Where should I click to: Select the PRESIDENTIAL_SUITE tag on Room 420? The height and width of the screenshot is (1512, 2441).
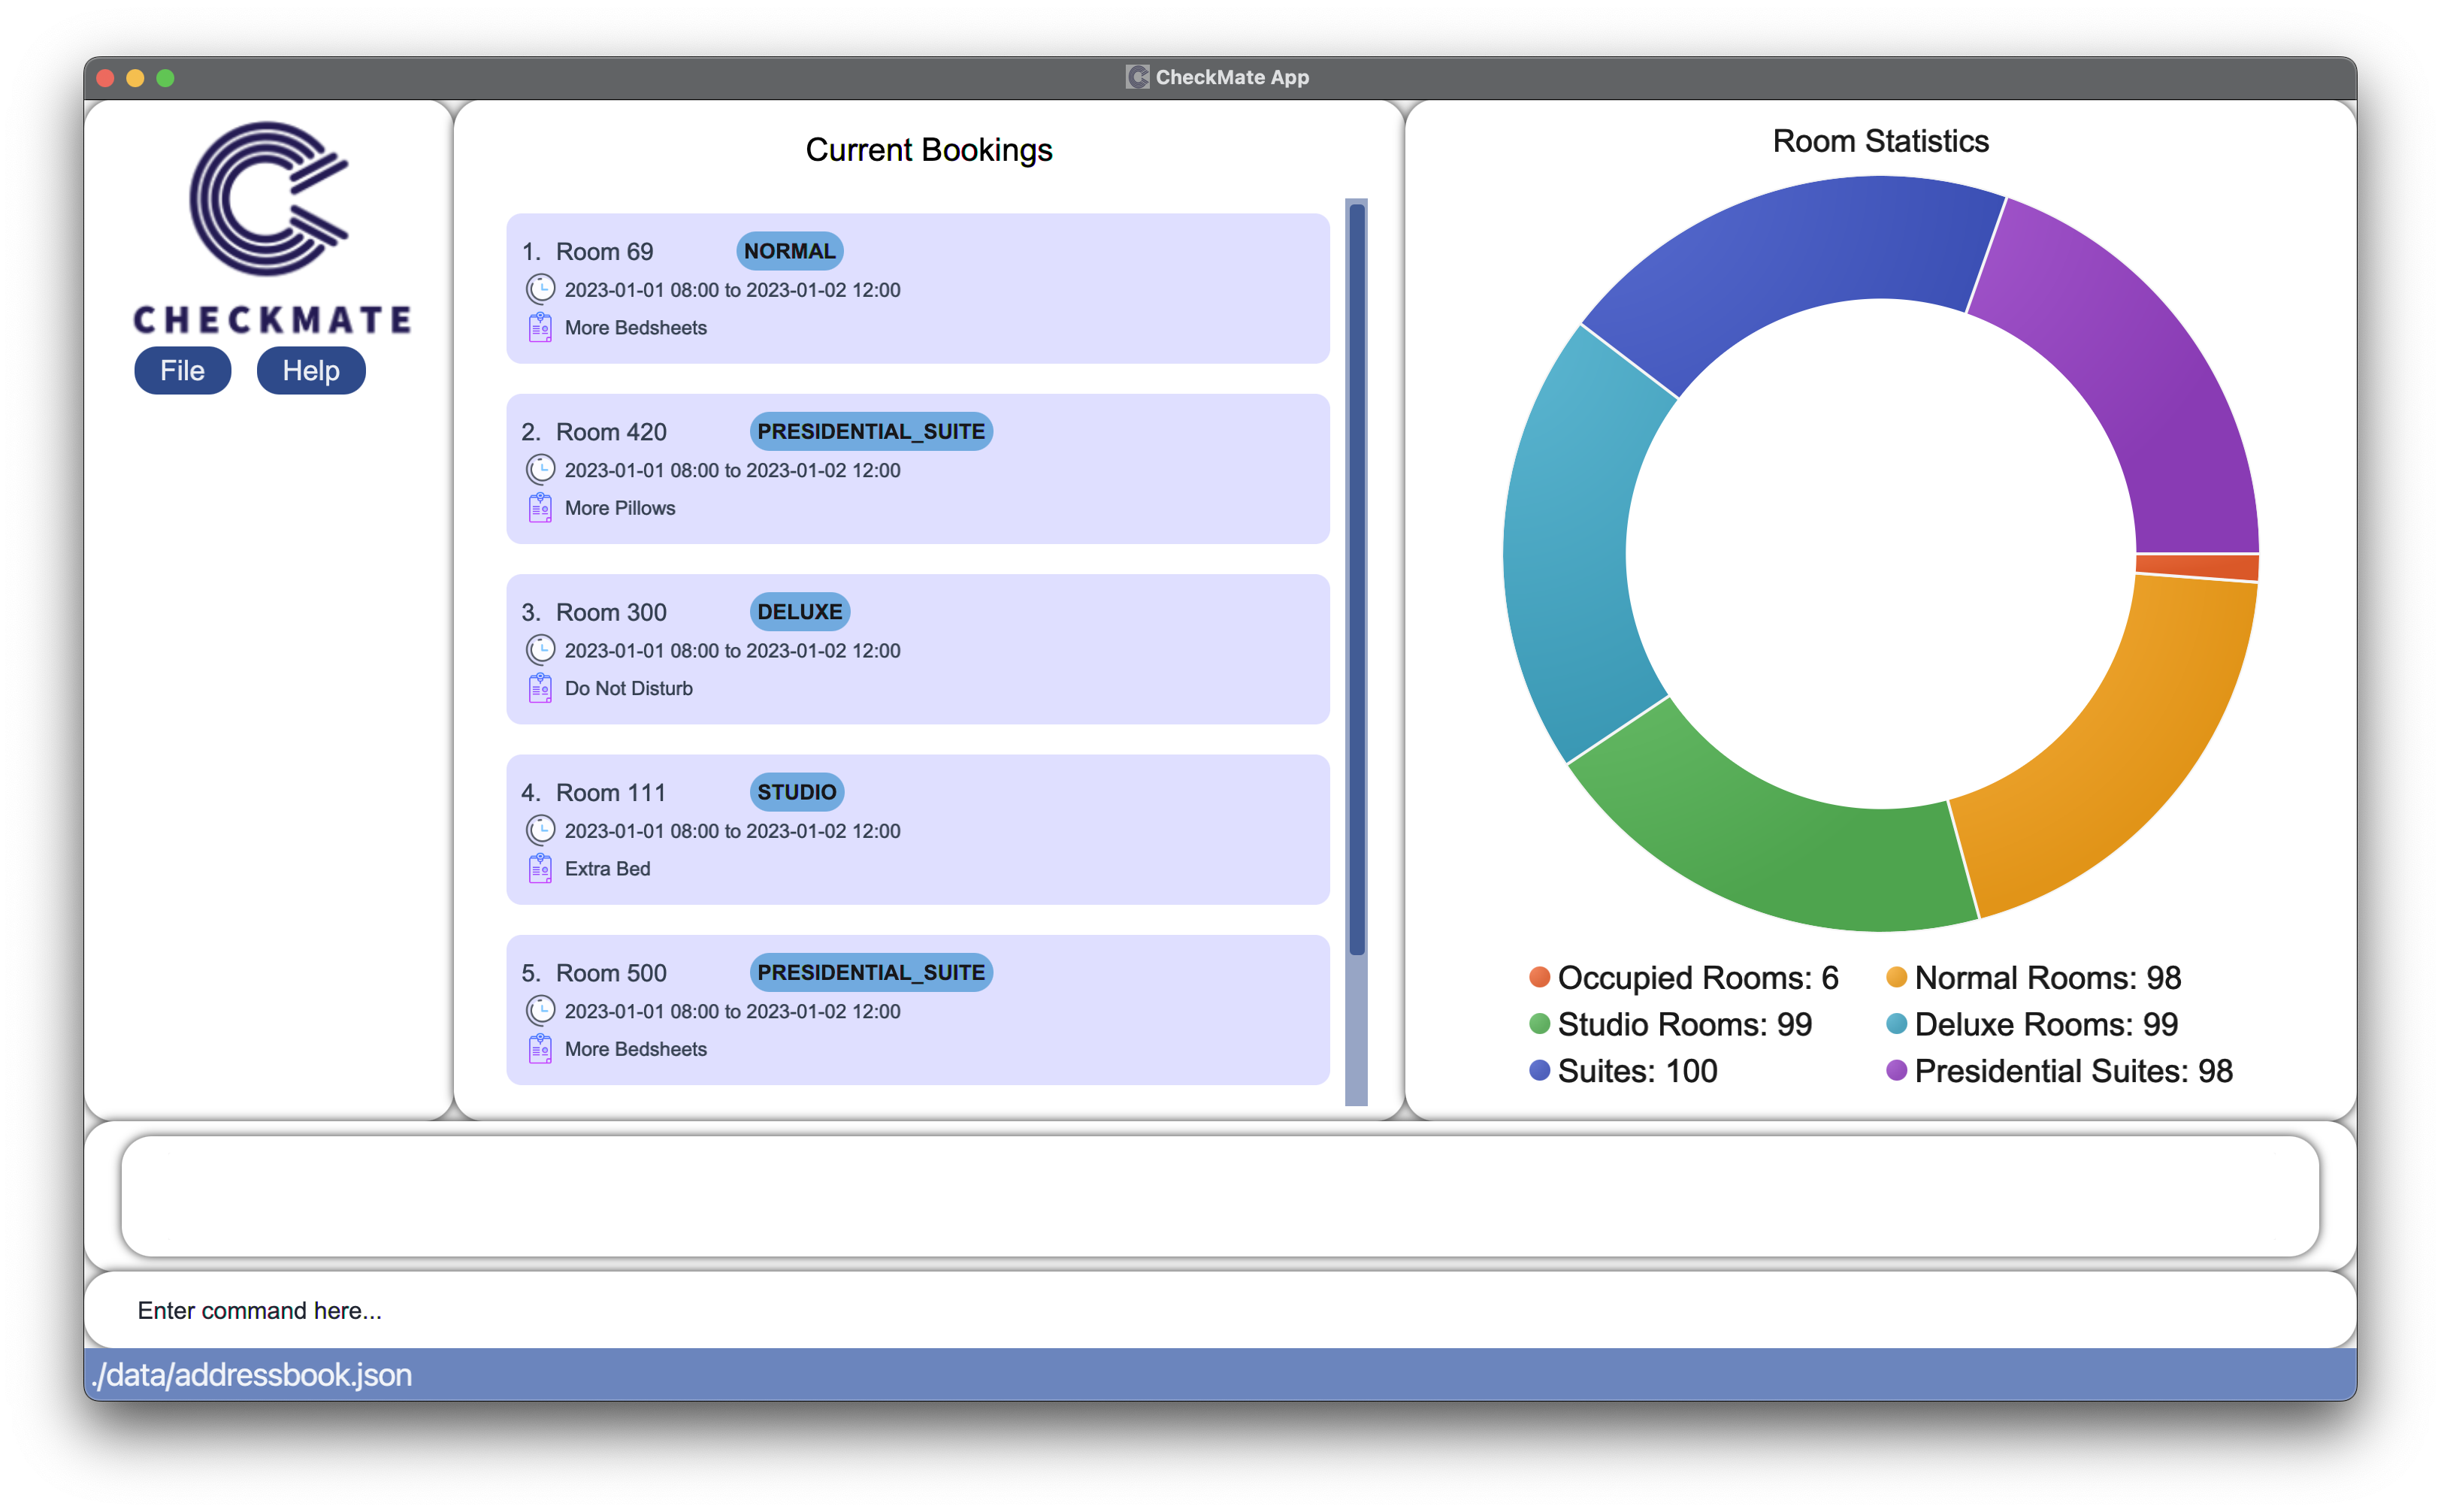pyautogui.click(x=871, y=432)
